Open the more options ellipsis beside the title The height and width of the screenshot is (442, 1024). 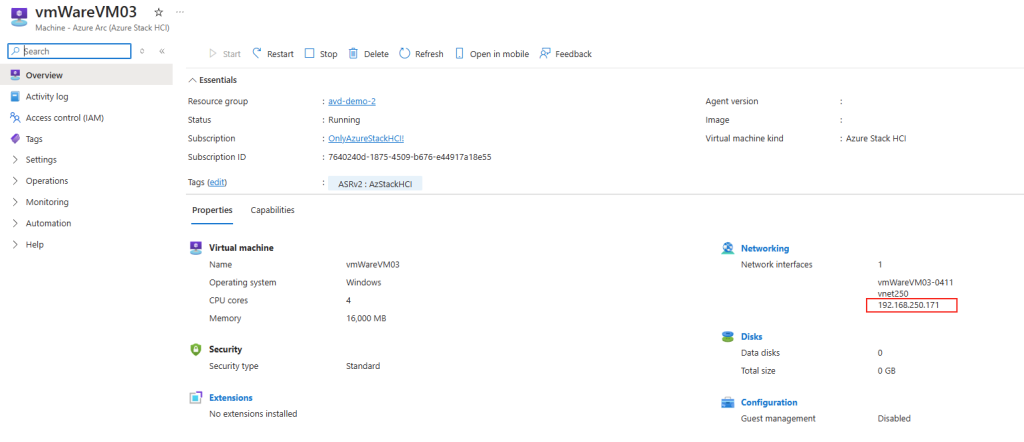[x=180, y=12]
